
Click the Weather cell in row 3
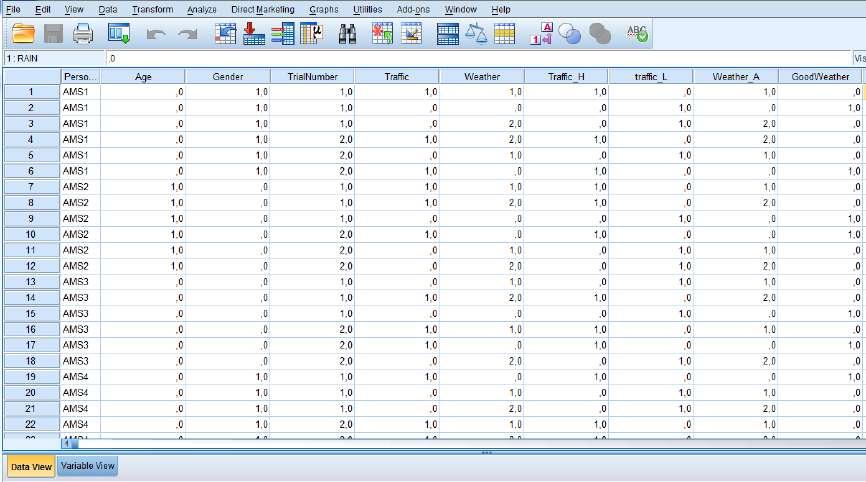(x=482, y=124)
